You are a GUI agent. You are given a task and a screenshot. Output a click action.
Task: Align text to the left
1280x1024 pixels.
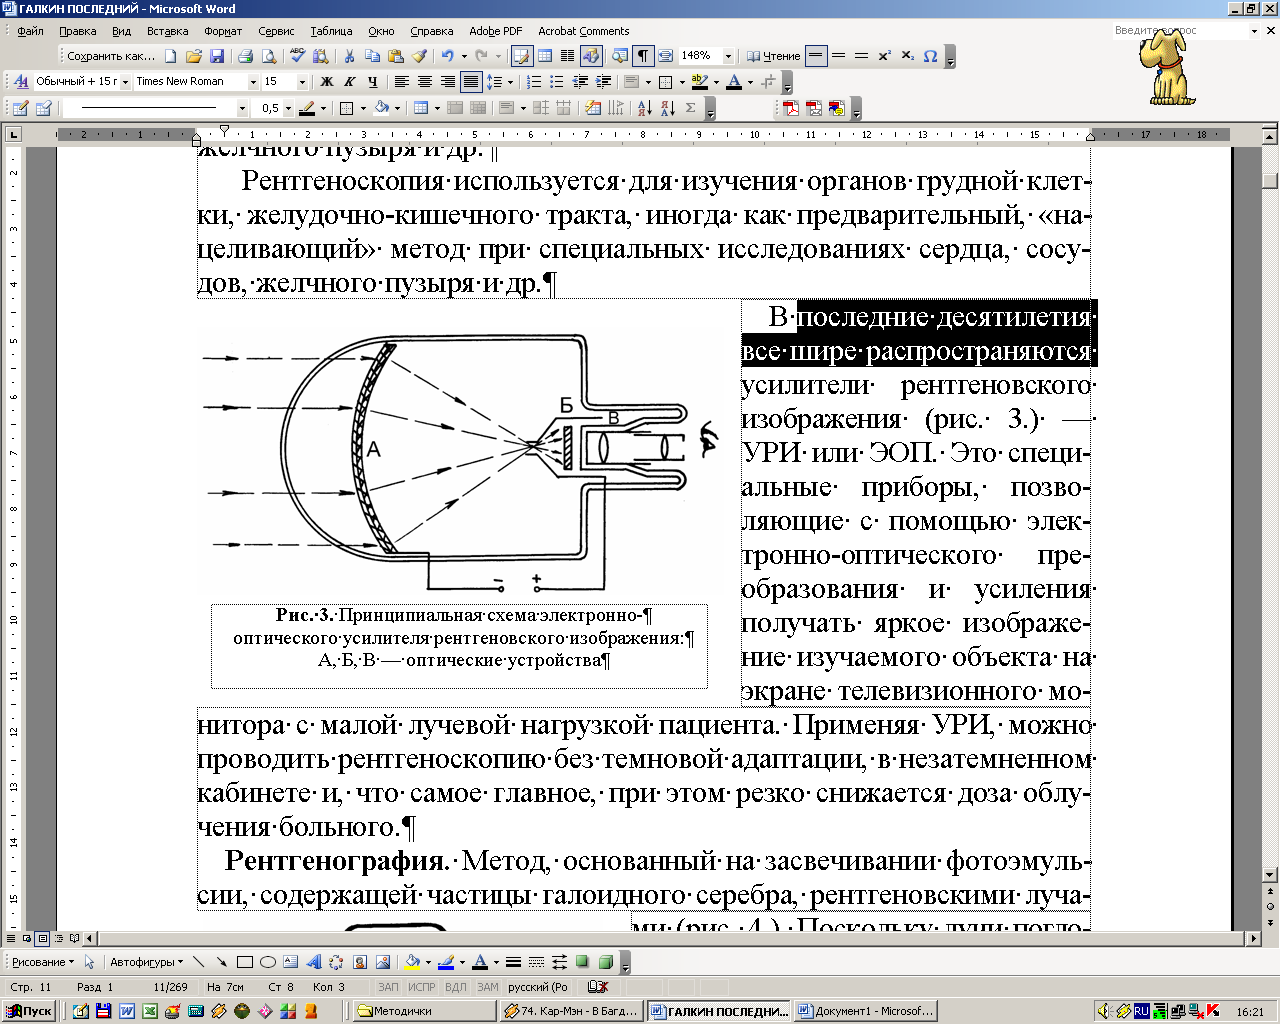(x=402, y=81)
